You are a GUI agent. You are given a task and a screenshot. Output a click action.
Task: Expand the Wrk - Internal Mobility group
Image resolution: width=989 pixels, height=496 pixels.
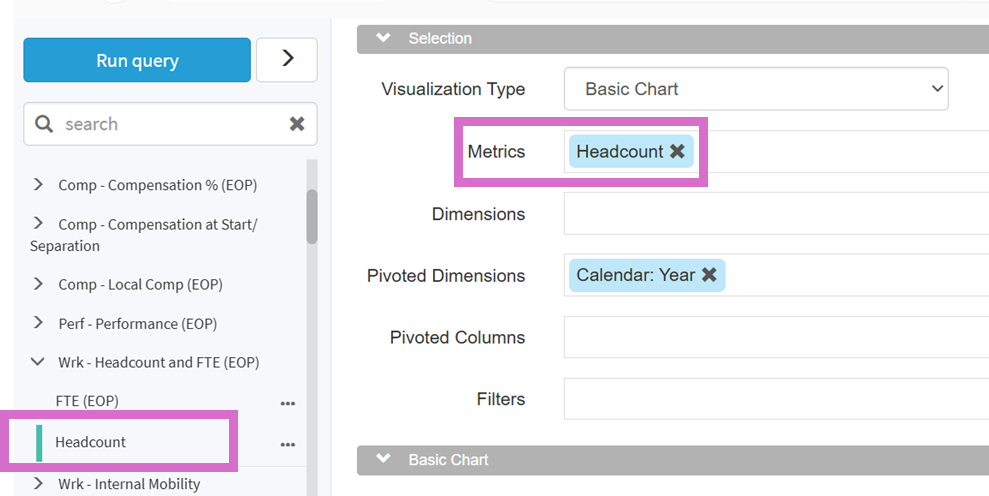[39, 484]
